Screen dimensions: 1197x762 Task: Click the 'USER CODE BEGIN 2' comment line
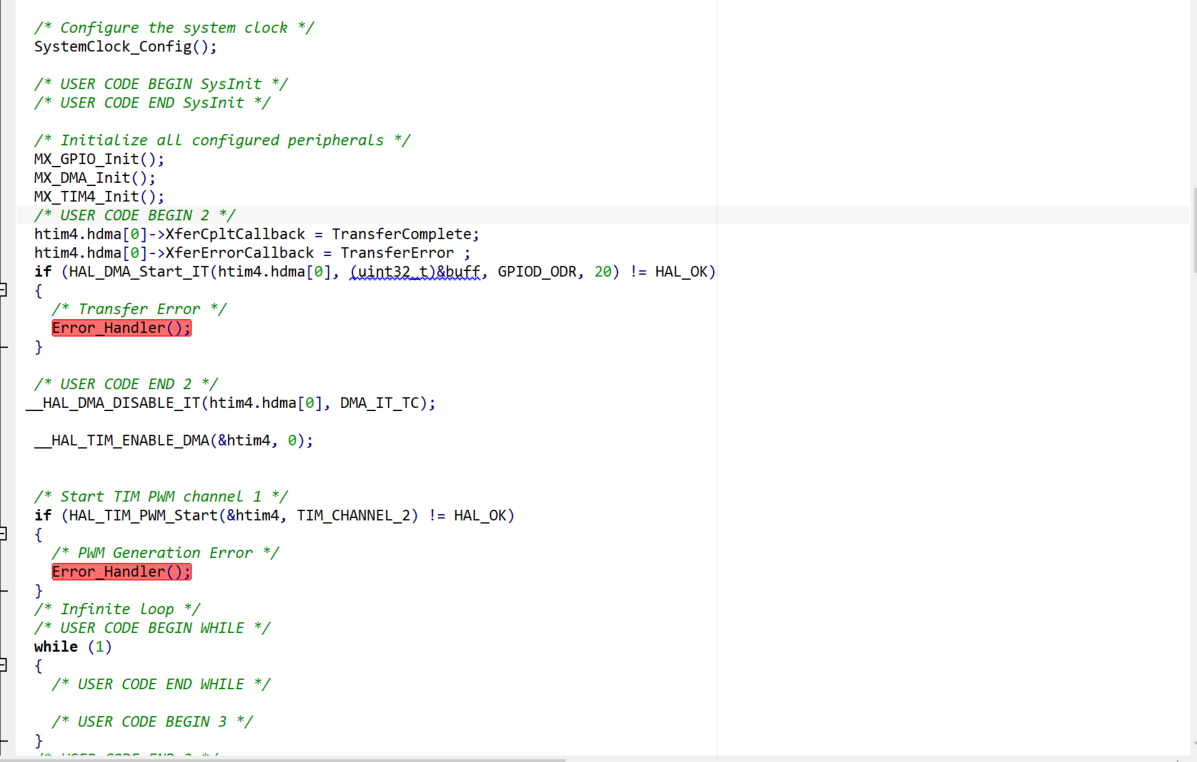pos(134,215)
